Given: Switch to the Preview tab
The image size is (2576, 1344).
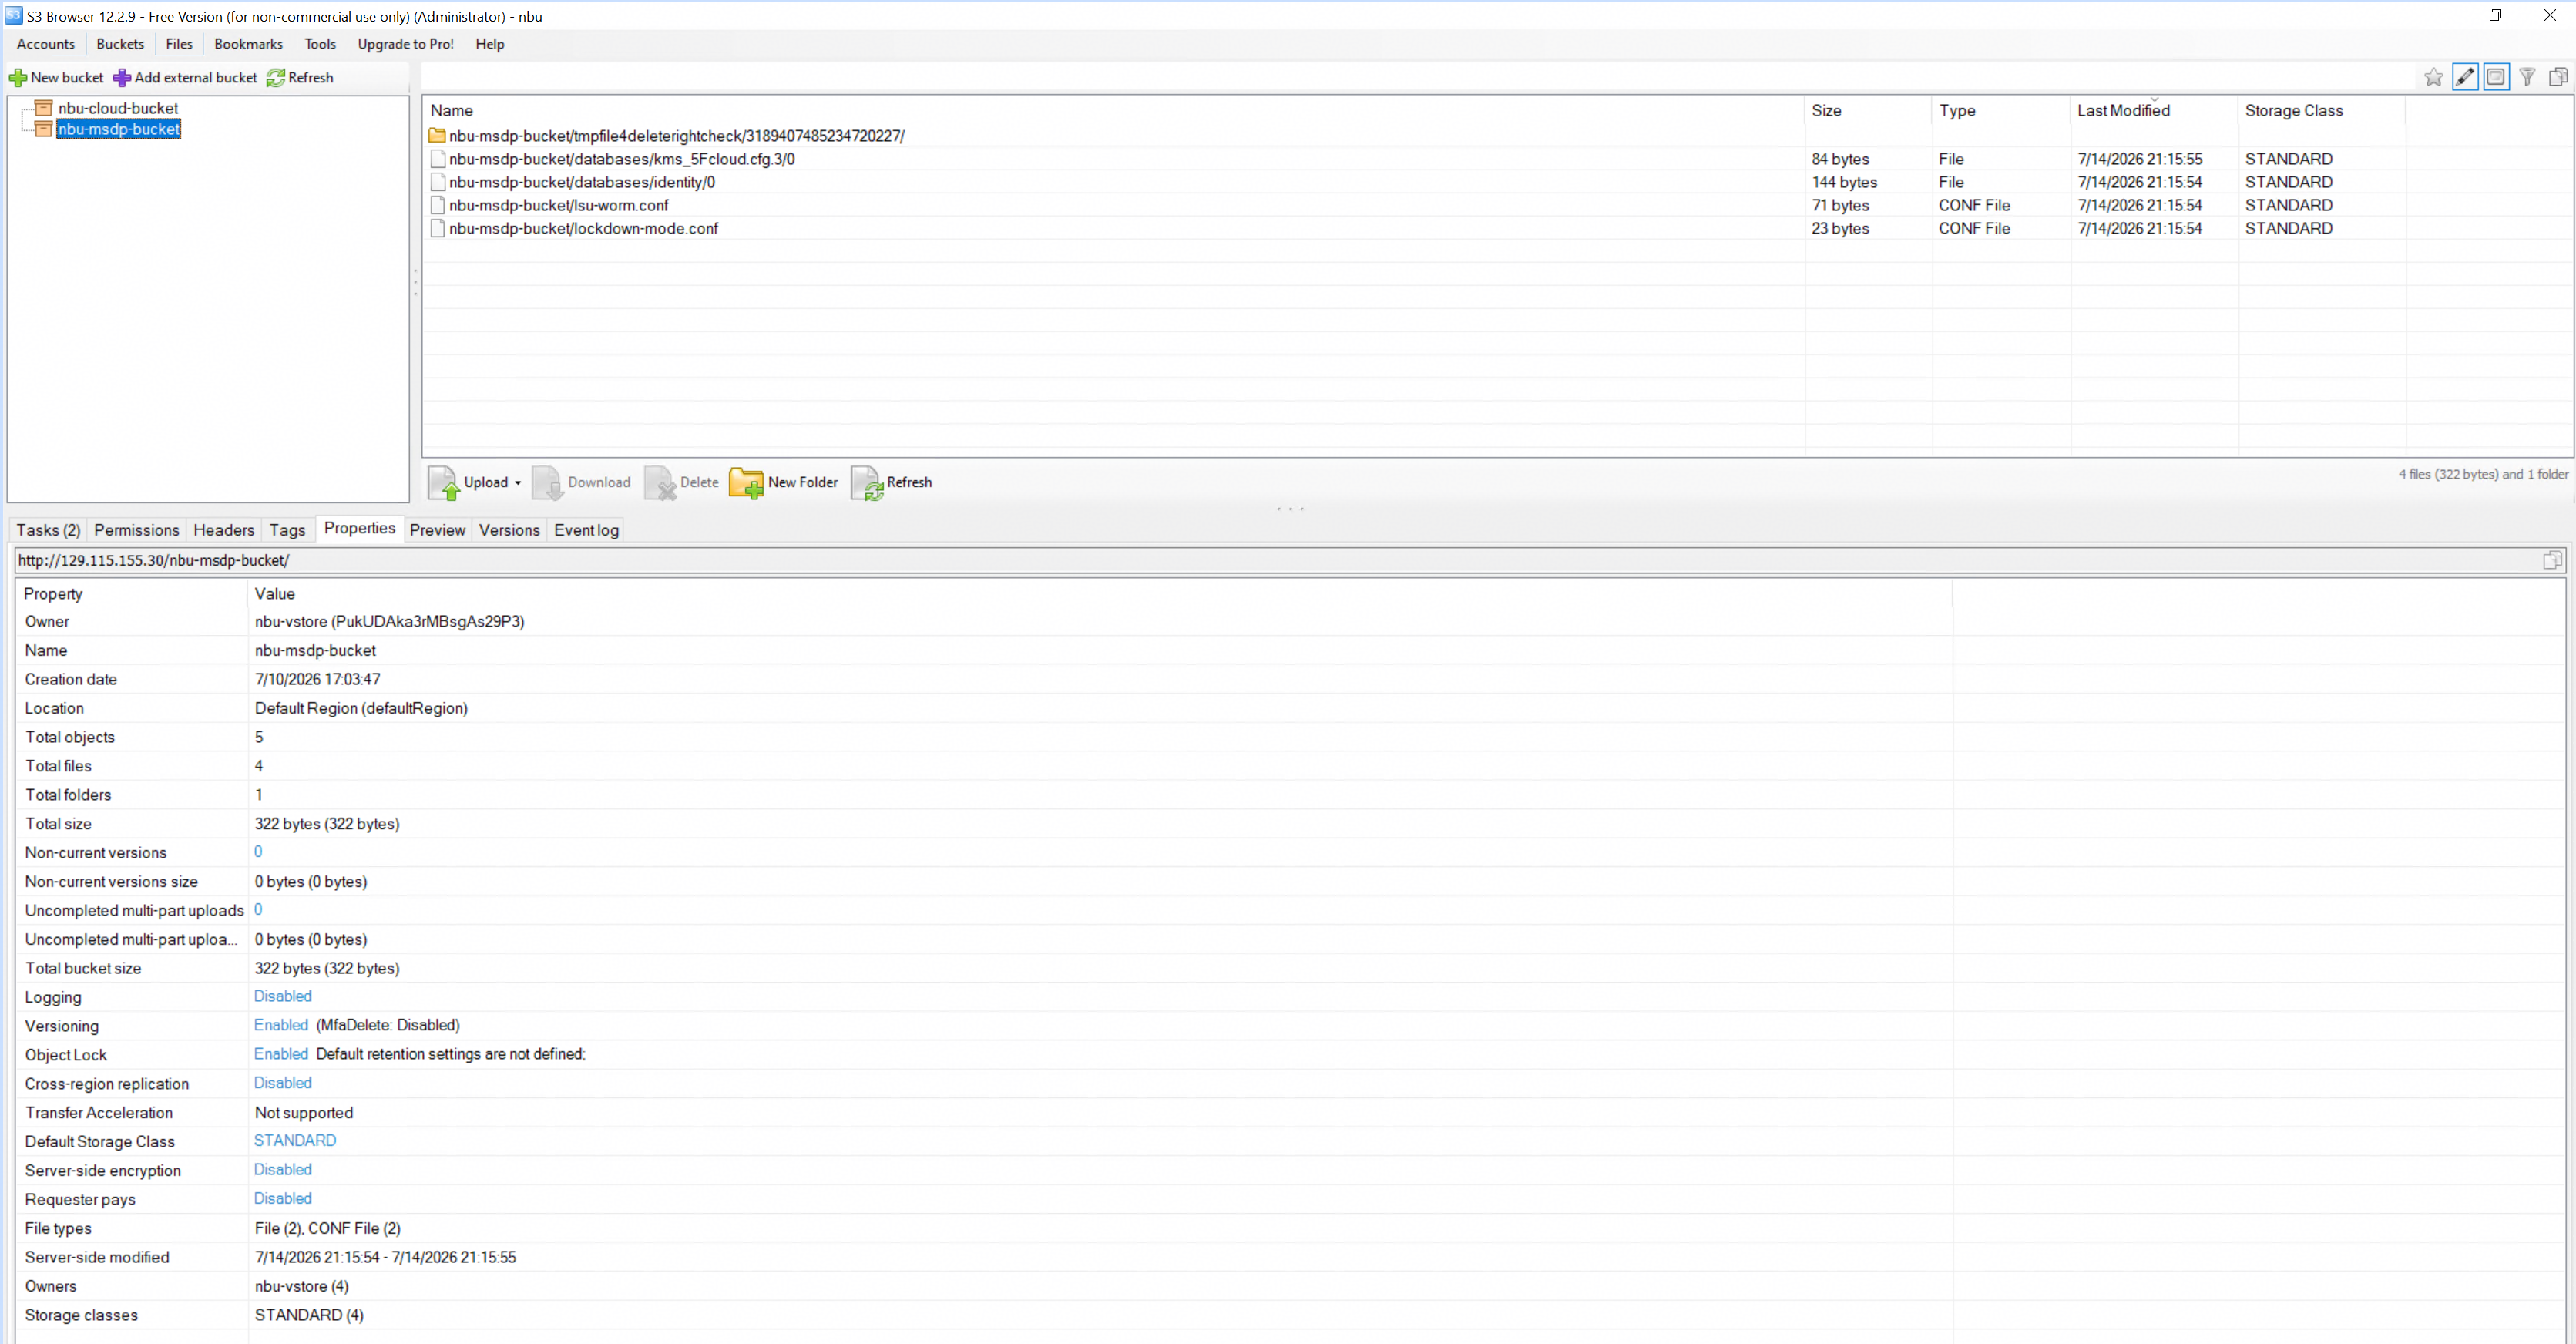Looking at the screenshot, I should point(438,530).
